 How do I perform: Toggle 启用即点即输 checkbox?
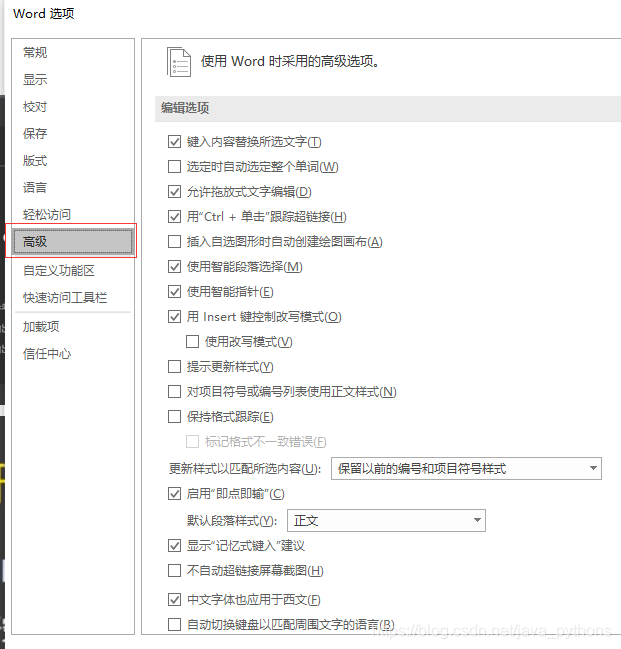point(174,493)
